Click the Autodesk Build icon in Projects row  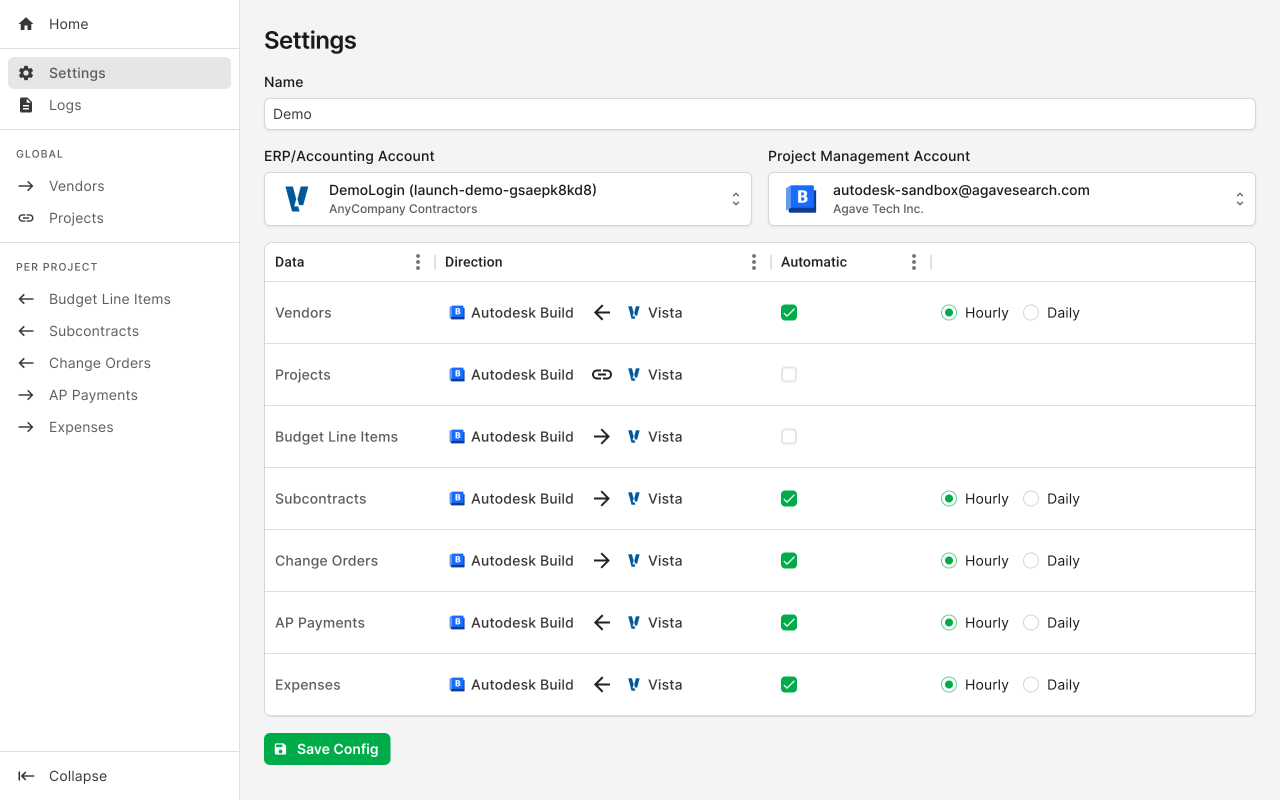click(x=457, y=375)
